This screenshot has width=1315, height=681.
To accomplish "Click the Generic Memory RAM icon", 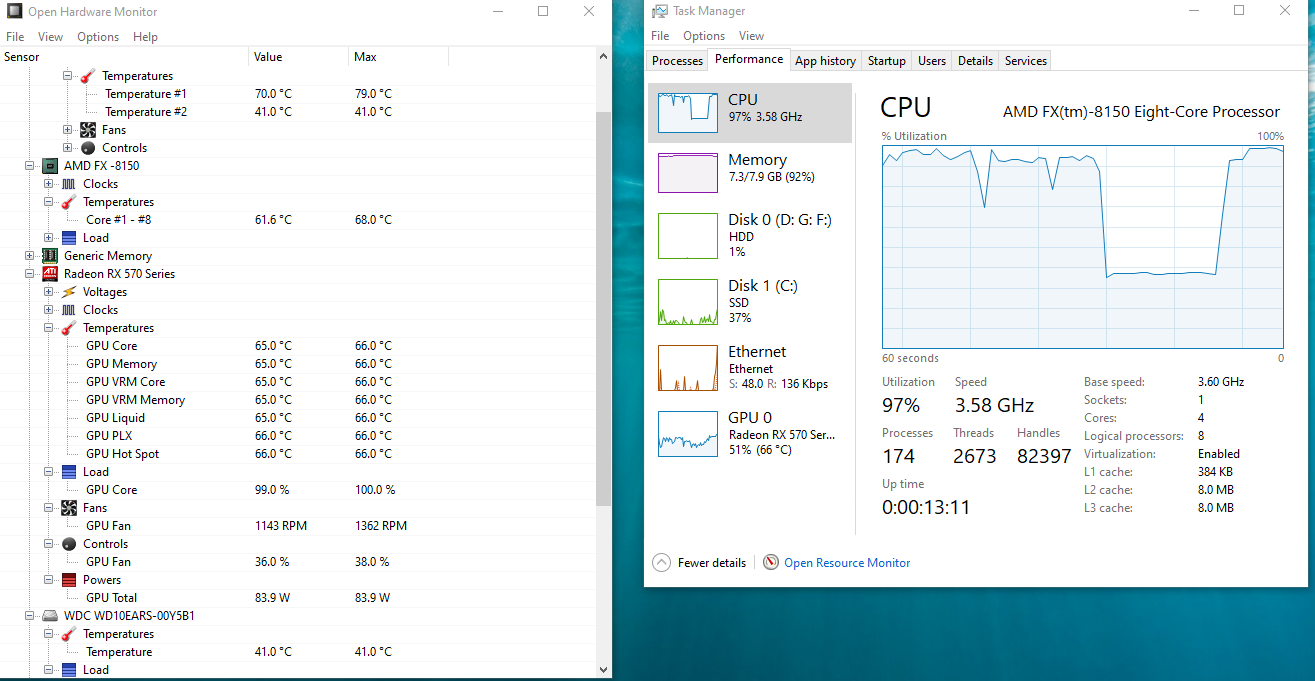I will 49,256.
